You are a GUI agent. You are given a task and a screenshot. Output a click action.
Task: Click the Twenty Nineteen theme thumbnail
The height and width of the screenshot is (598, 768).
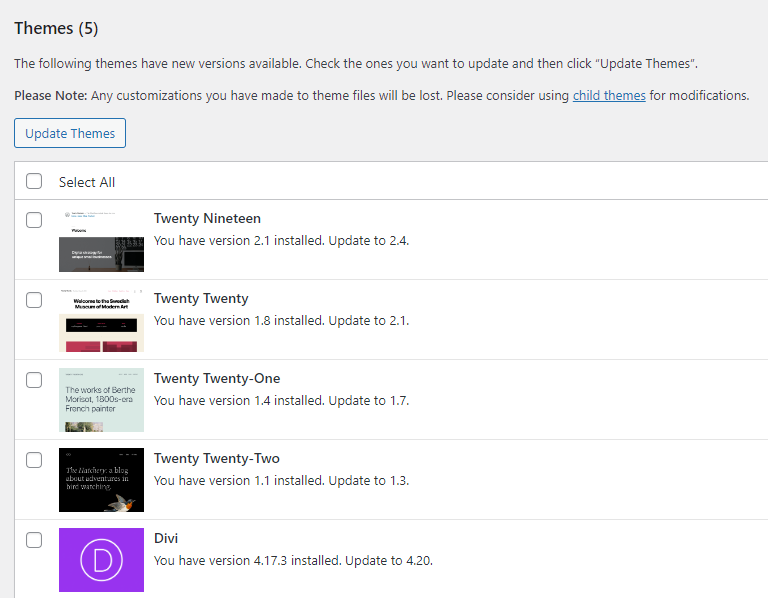pyautogui.click(x=101, y=240)
